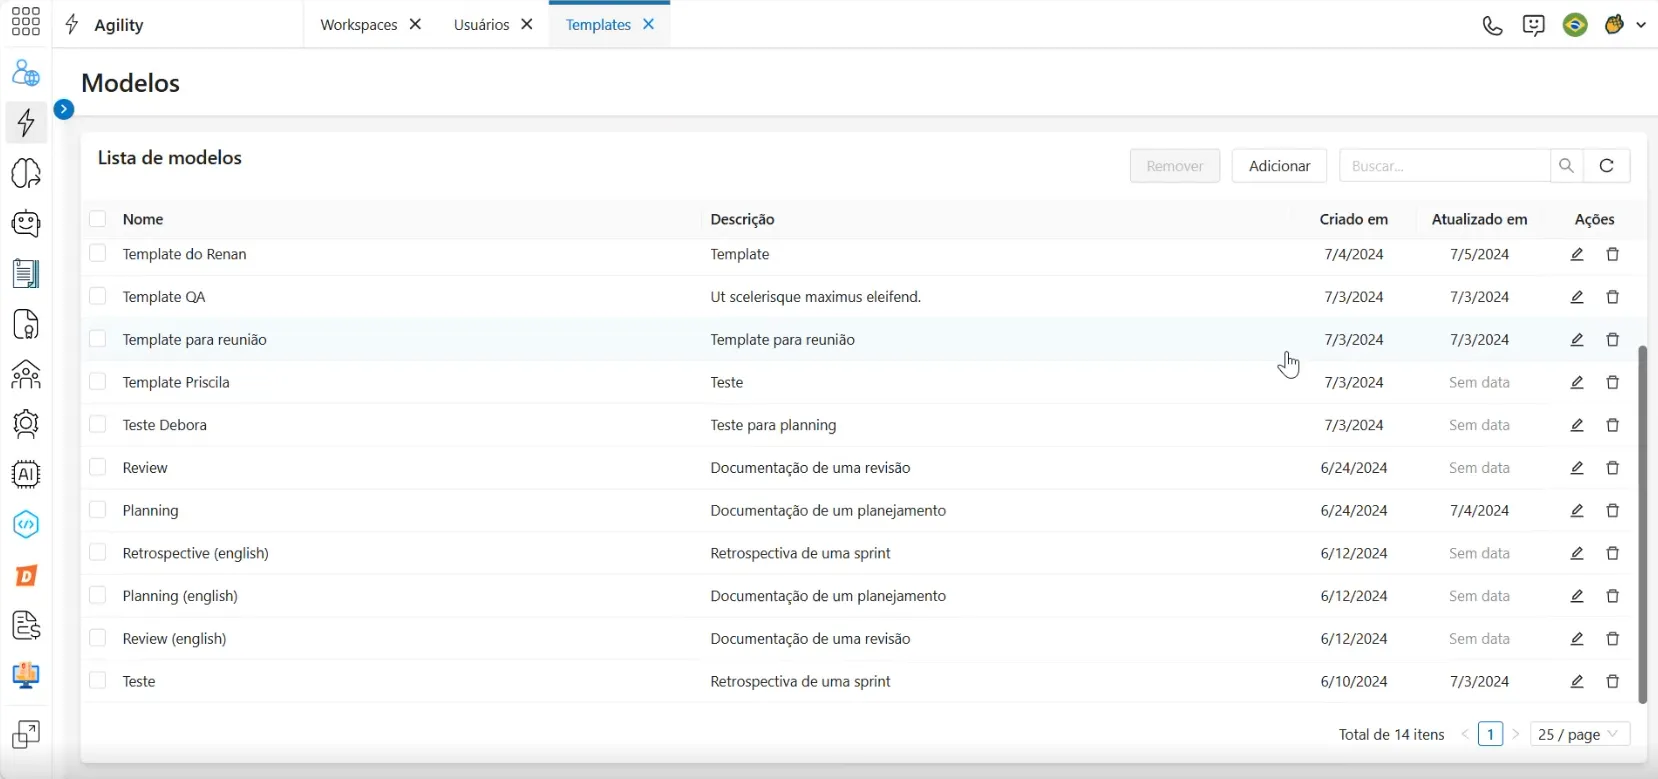Delete the Template QA row

(x=1613, y=297)
